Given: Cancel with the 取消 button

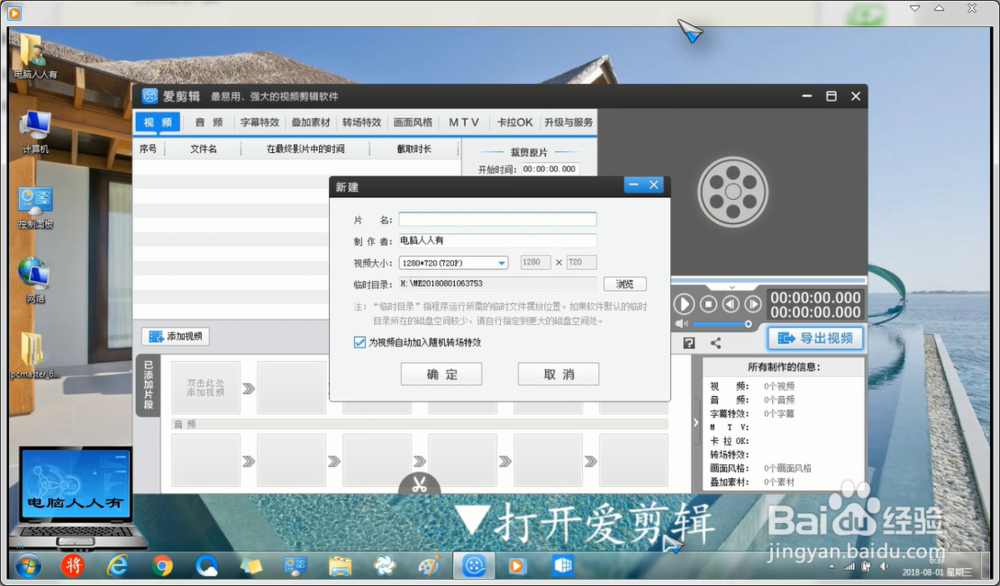Looking at the screenshot, I should click(x=559, y=374).
